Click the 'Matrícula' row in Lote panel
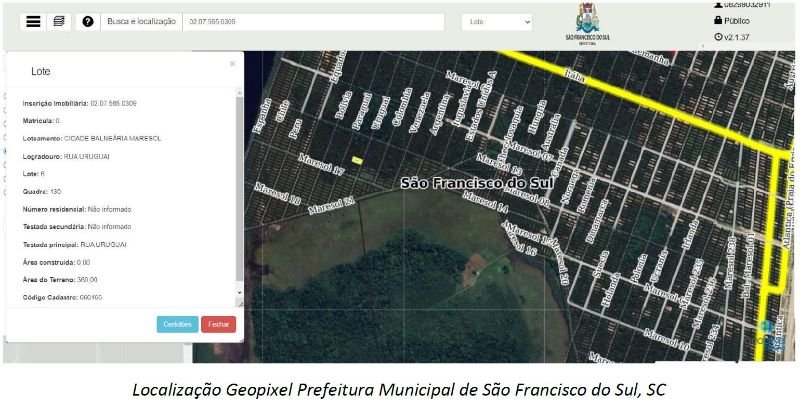Viewport: 800px width, 407px height. click(41, 121)
